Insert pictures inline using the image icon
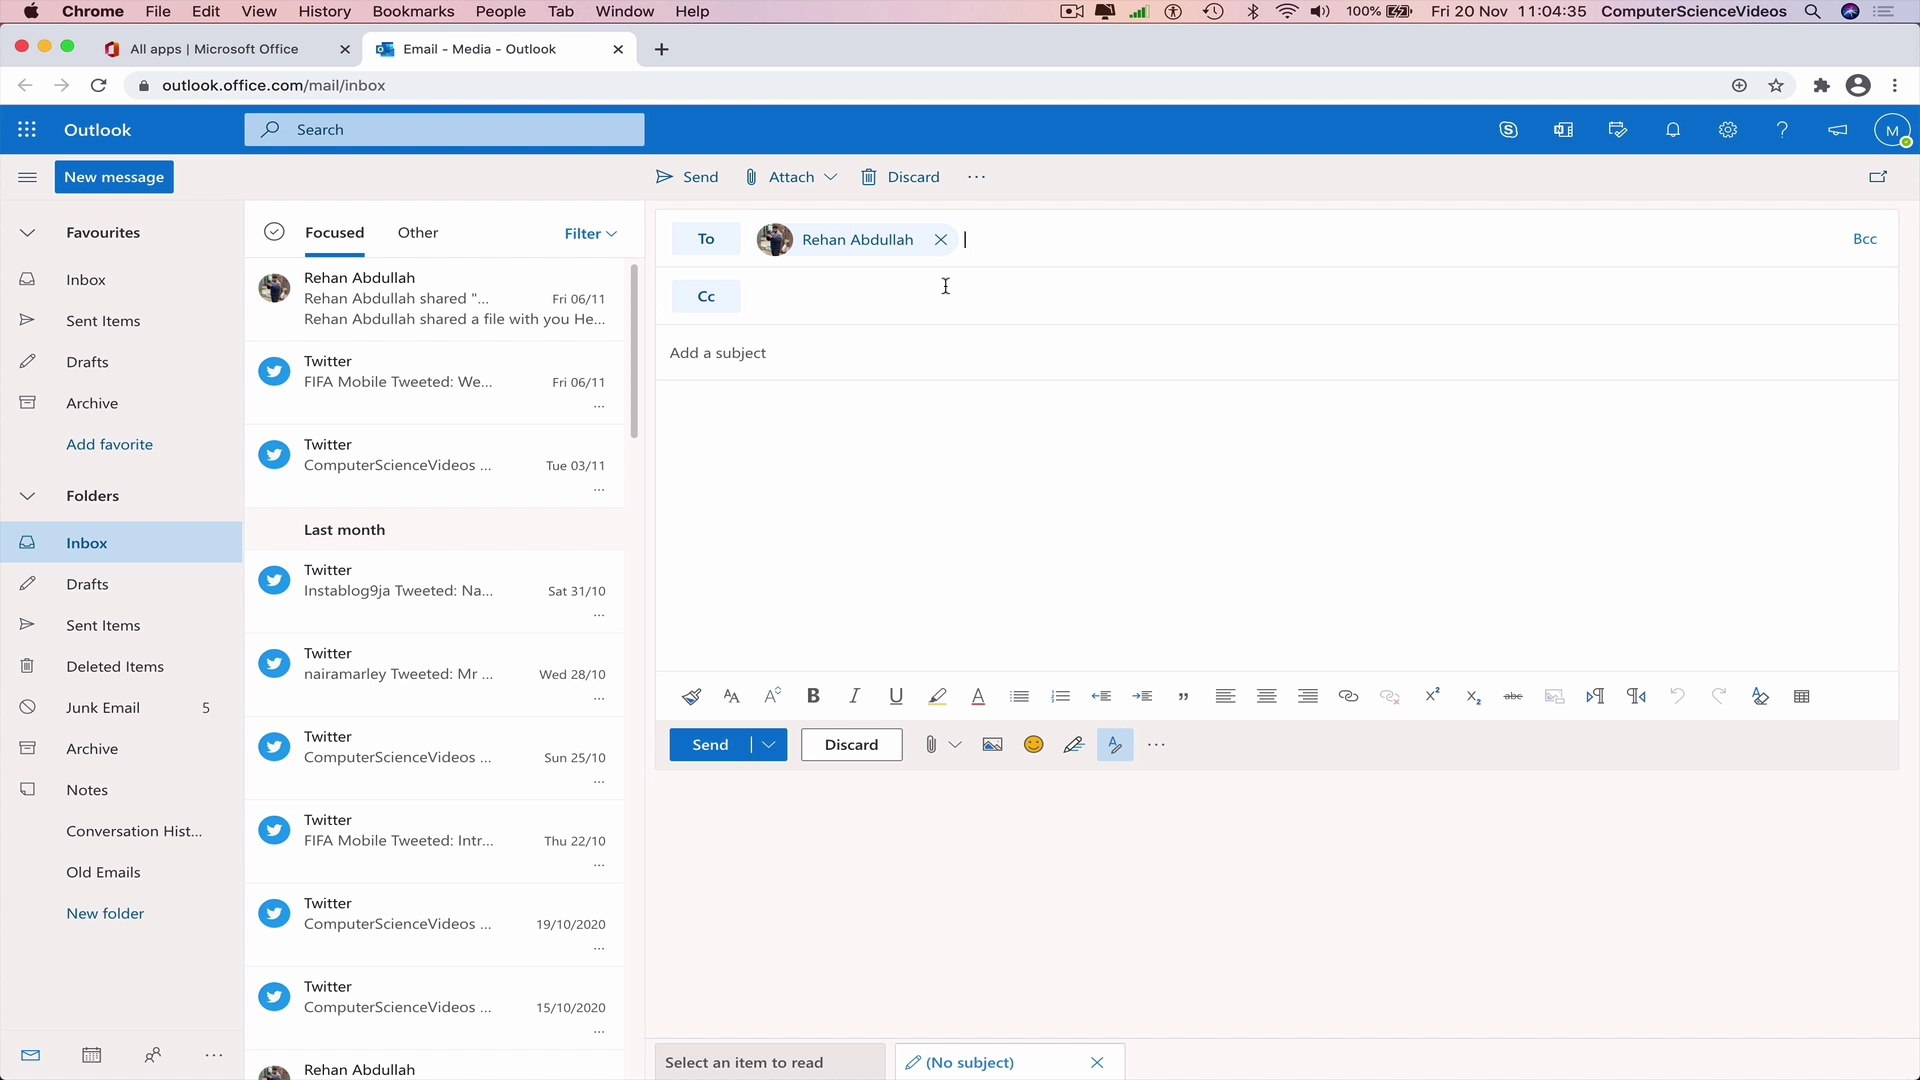 coord(992,744)
